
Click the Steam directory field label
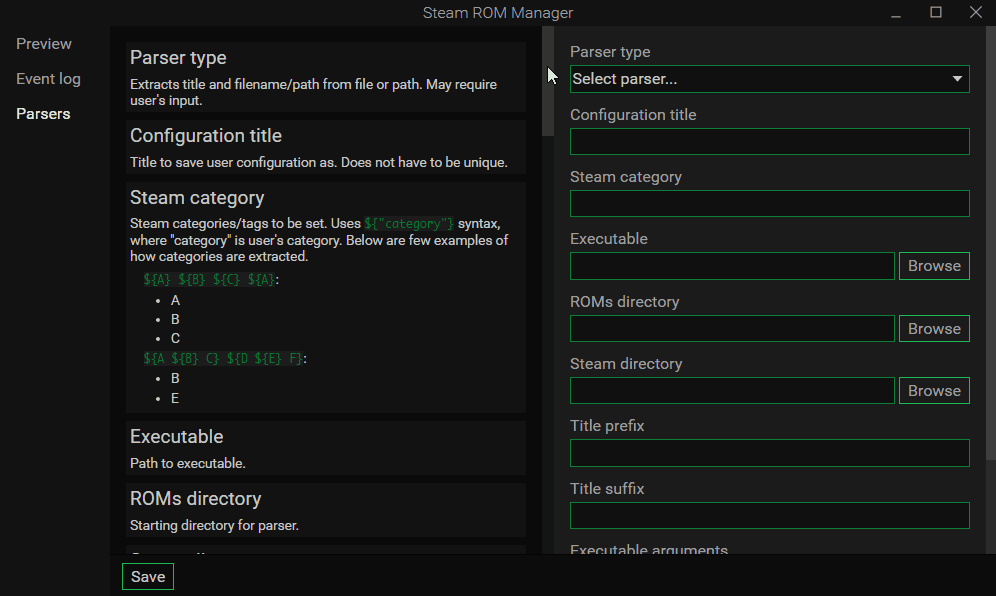point(626,363)
